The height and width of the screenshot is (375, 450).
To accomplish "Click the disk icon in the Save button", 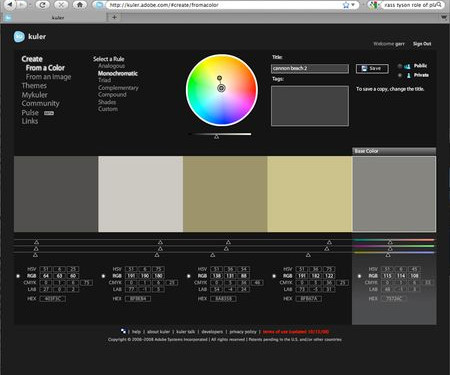I will [364, 68].
